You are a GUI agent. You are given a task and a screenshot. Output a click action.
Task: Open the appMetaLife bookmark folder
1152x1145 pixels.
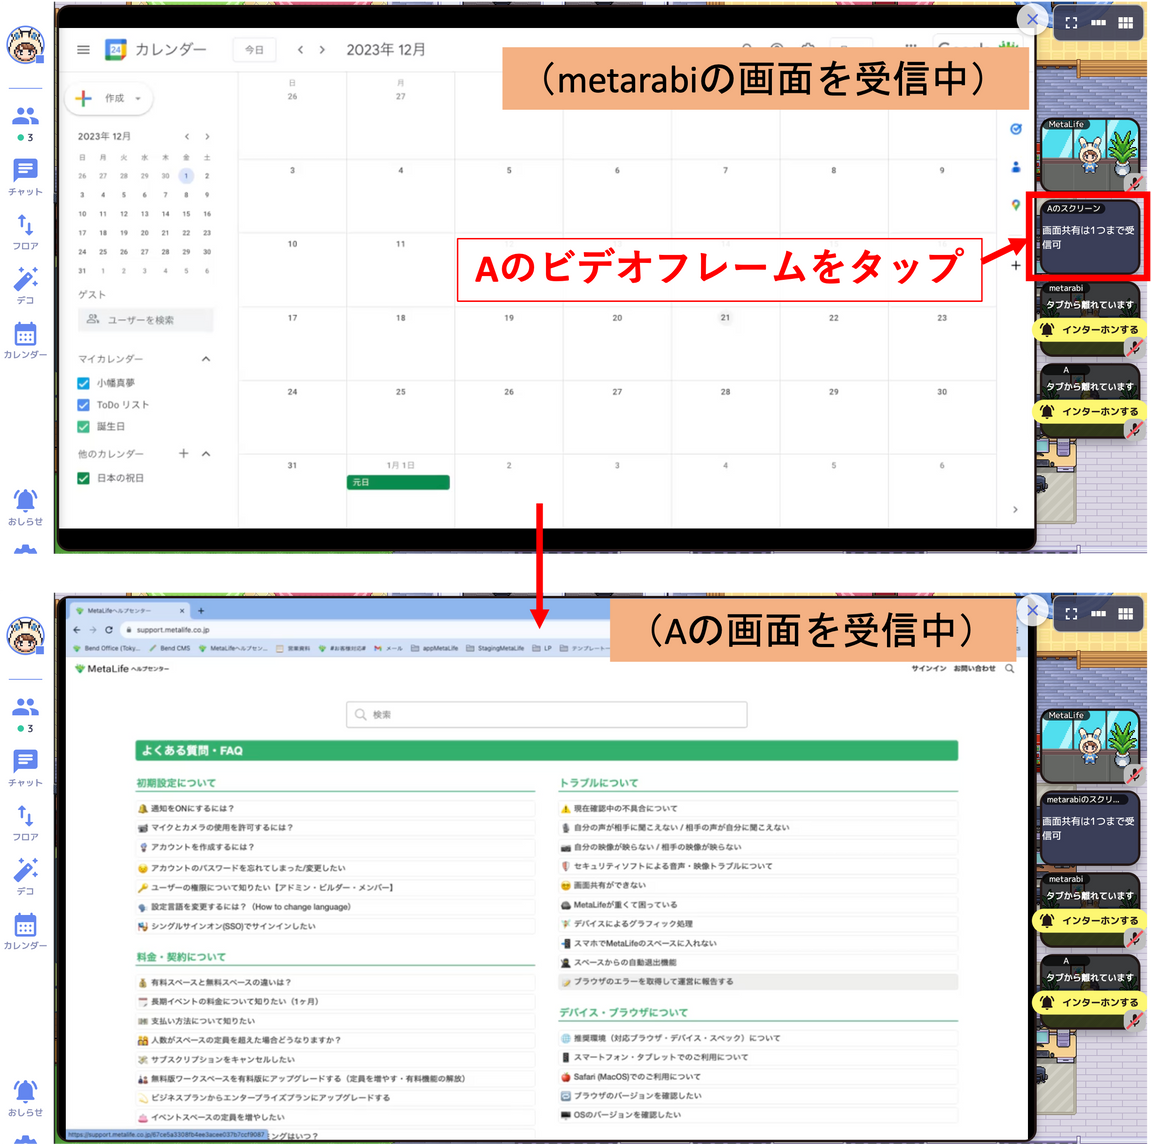(434, 648)
